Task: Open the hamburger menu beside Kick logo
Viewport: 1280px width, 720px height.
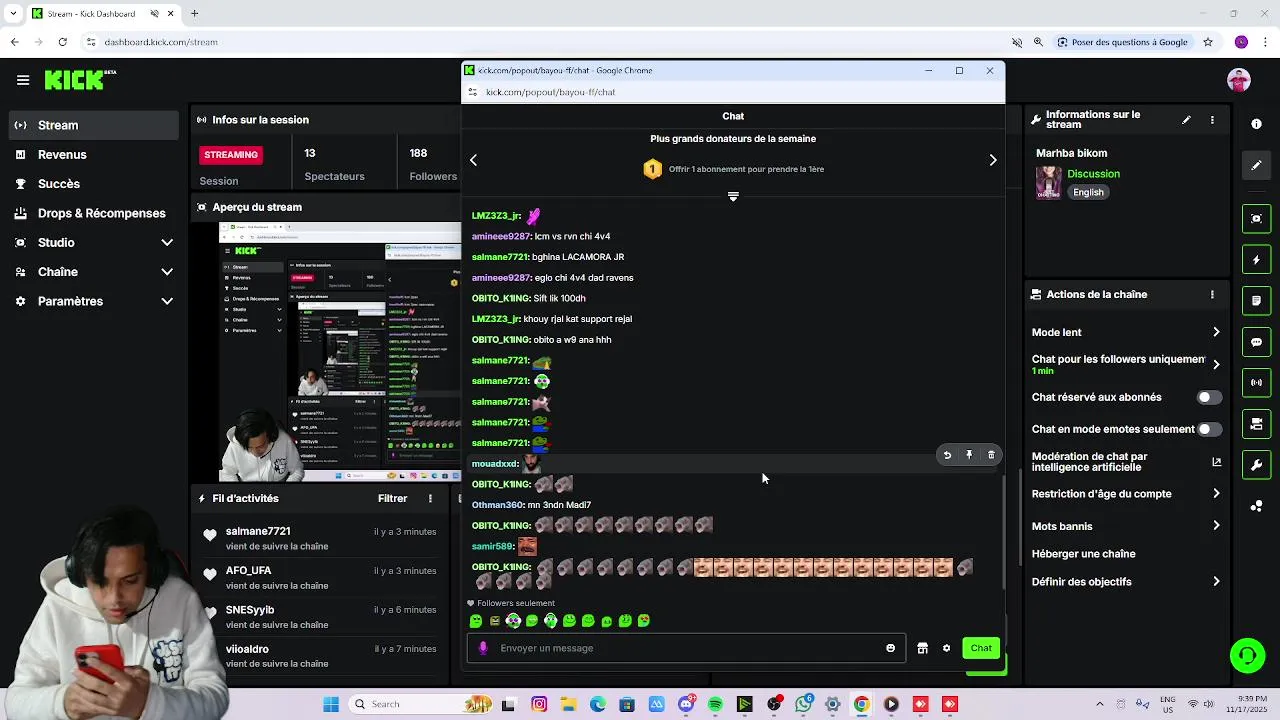Action: pos(22,80)
